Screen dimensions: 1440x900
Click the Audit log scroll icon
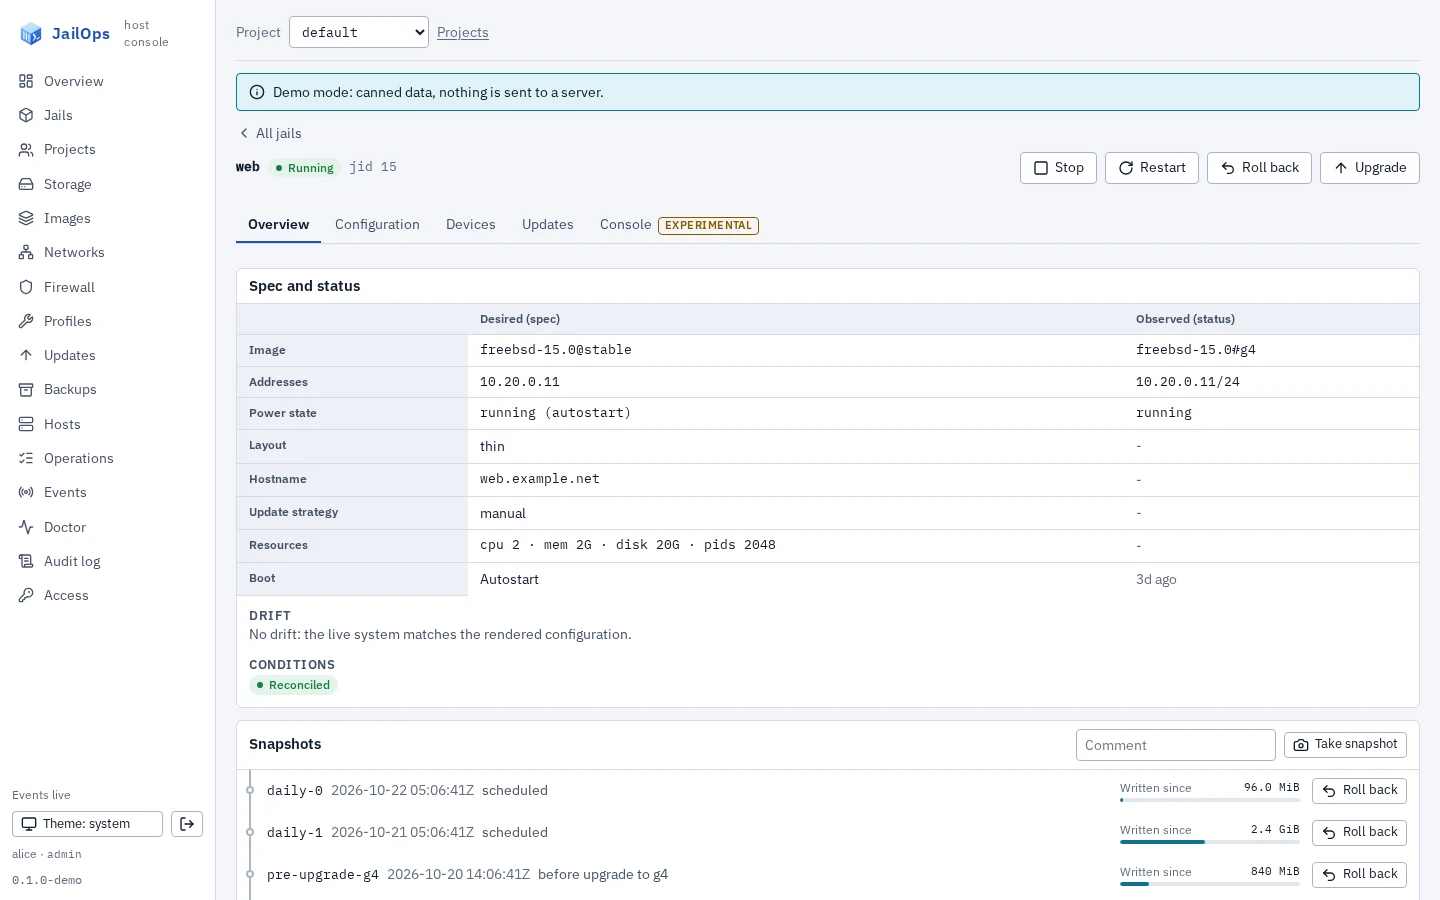26,561
